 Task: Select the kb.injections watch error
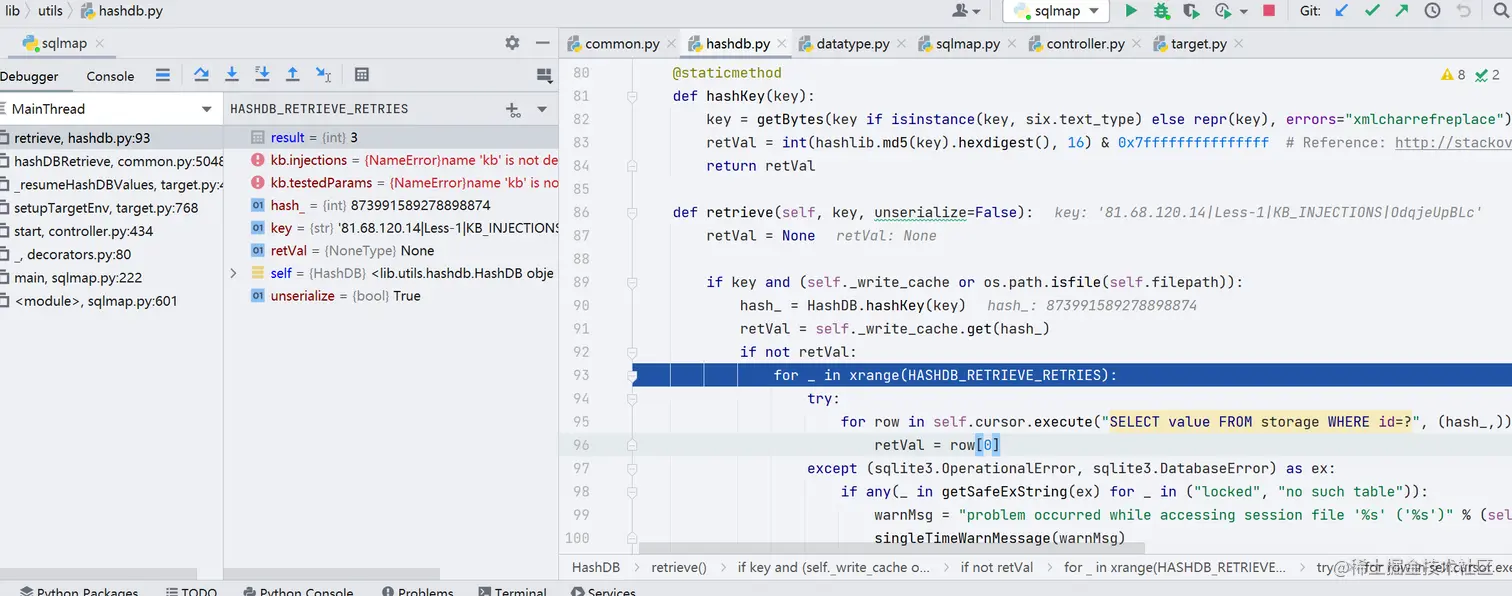391,160
